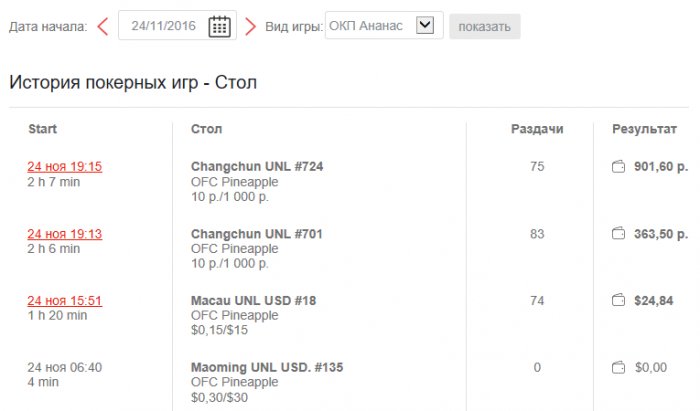The height and width of the screenshot is (411, 700).
Task: Go to previous date with left arrow
Action: [103, 26]
